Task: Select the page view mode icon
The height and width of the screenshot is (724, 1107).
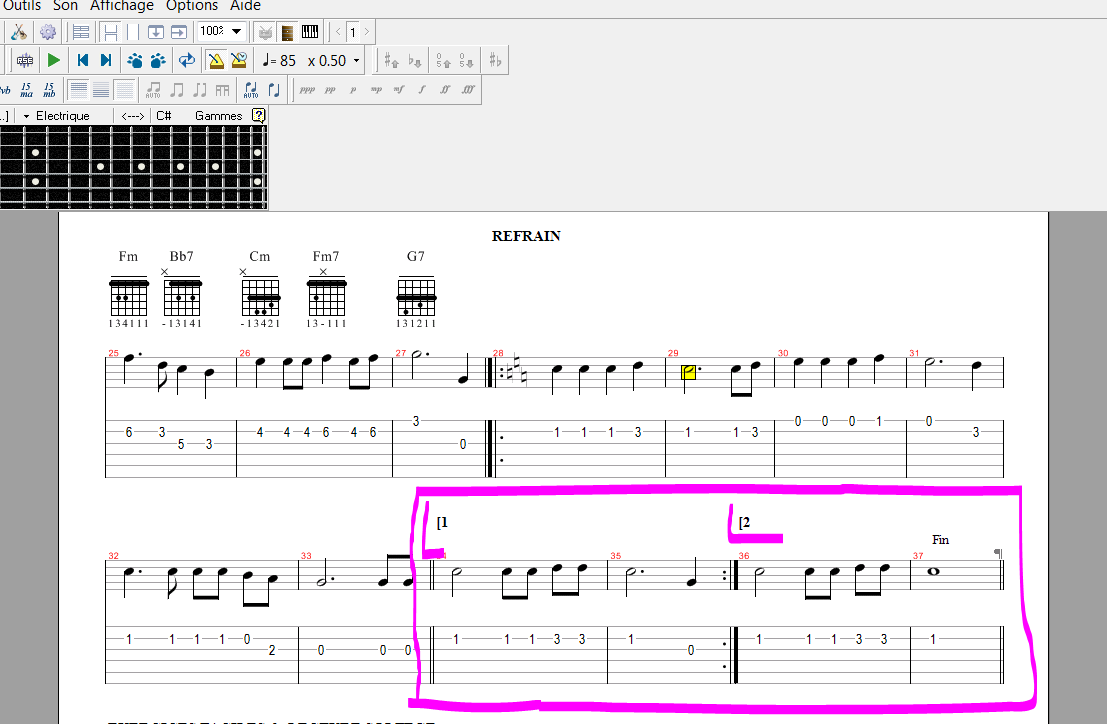Action: (x=110, y=32)
